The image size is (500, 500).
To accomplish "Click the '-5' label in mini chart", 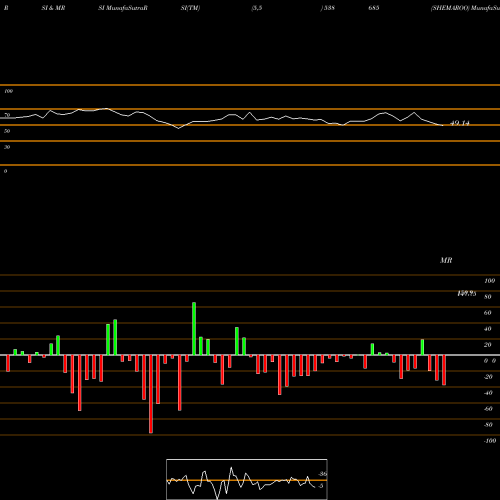I will [x=320, y=486].
